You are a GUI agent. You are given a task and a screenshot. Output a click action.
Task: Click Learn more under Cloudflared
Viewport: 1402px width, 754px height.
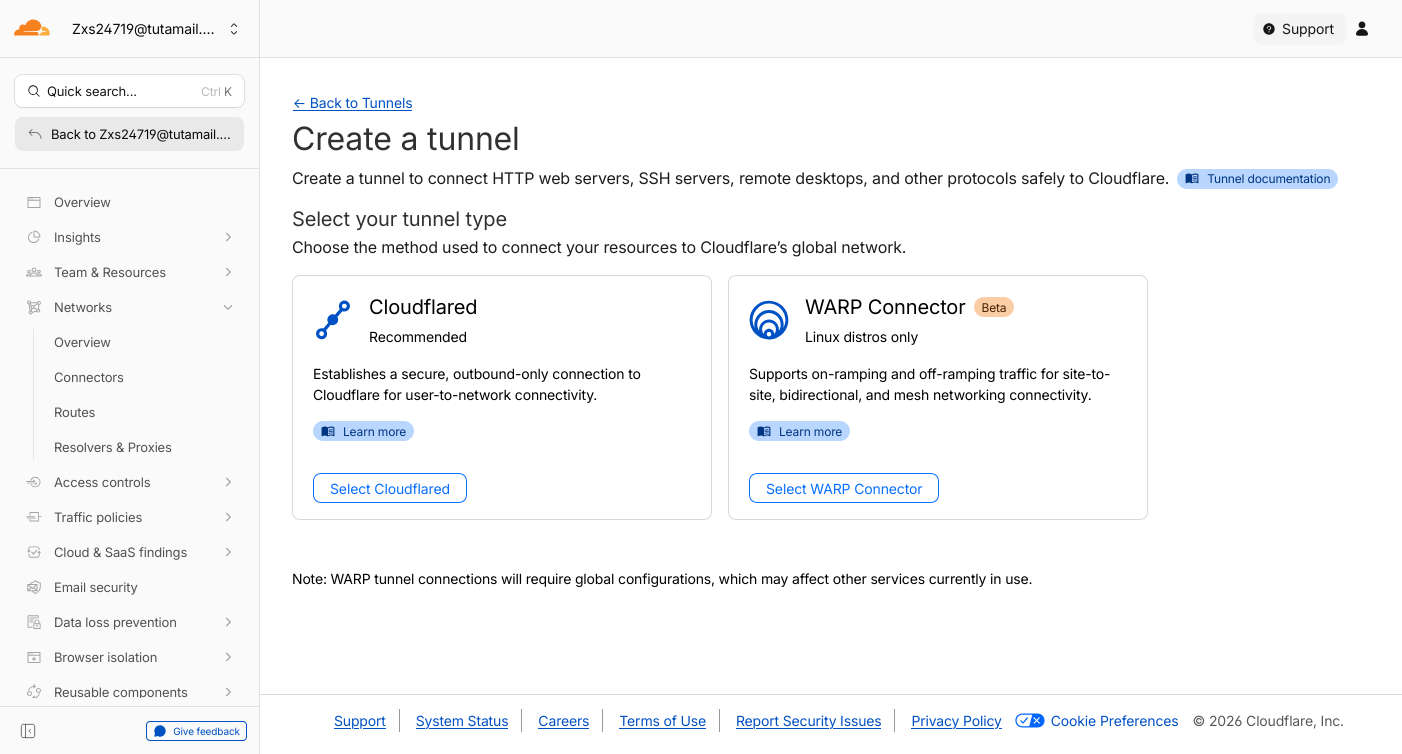[x=363, y=432]
